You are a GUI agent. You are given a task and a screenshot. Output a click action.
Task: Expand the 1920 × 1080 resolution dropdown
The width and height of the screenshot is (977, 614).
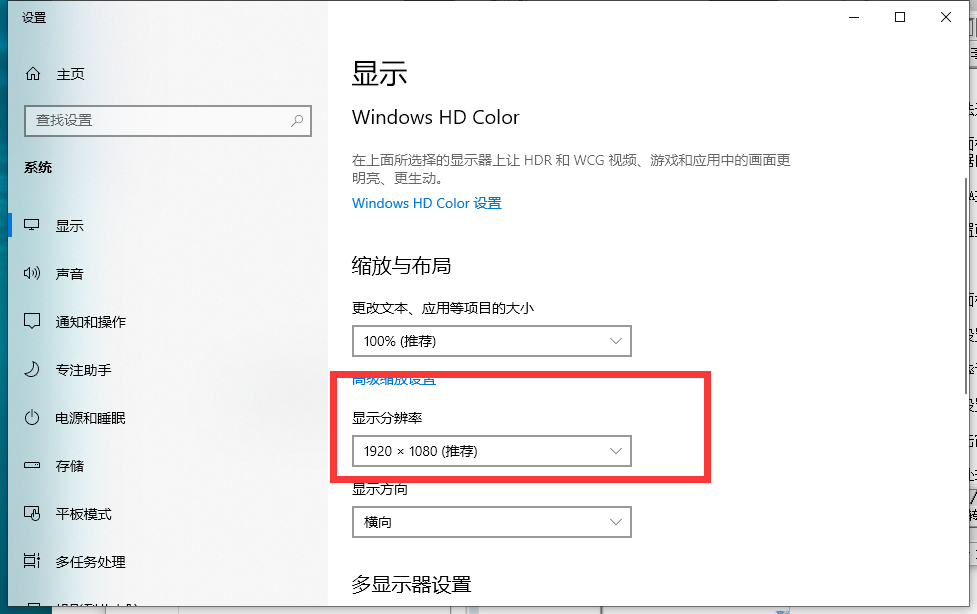click(491, 451)
